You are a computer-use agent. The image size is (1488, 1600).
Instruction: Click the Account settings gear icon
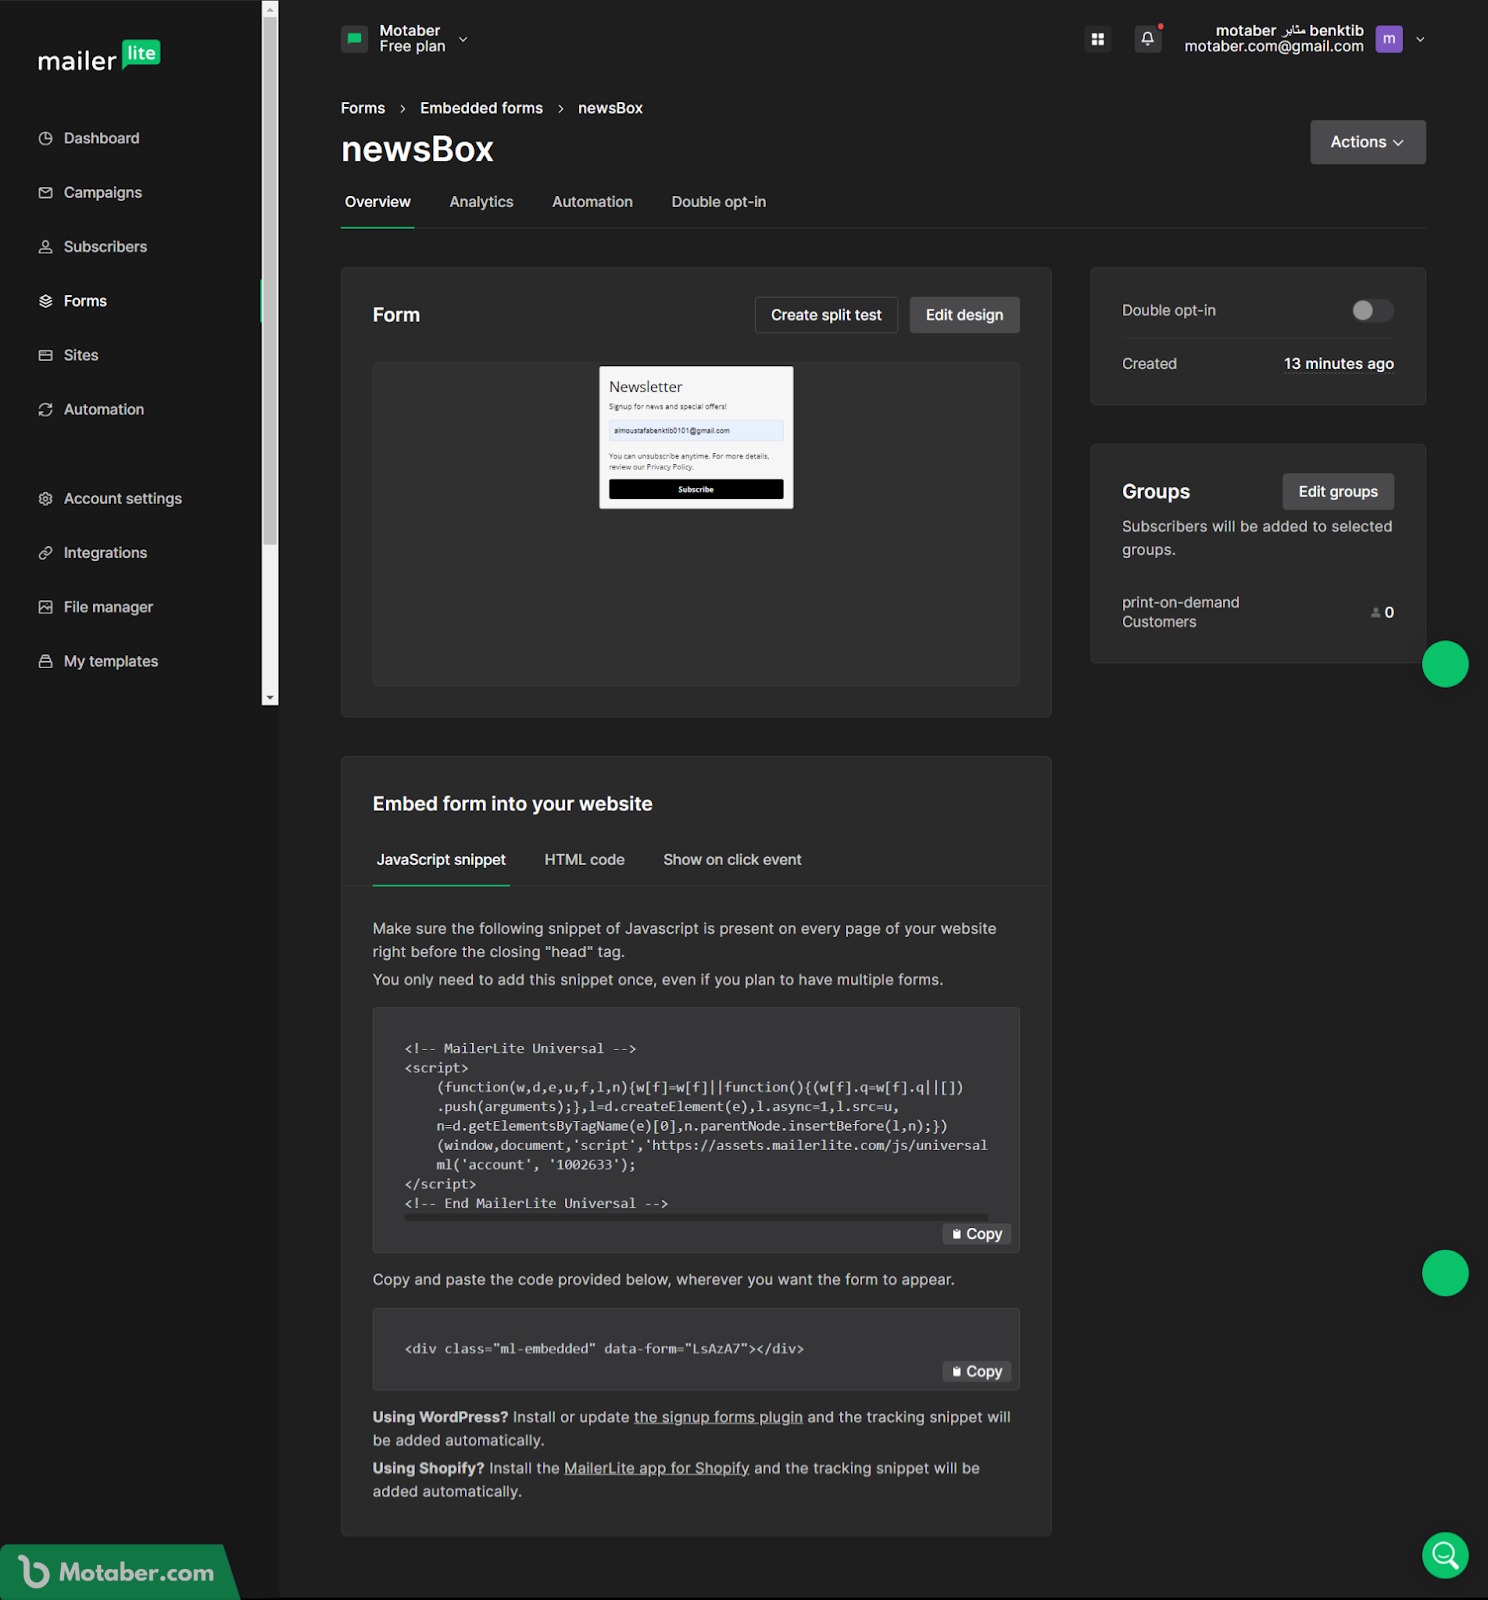(45, 498)
